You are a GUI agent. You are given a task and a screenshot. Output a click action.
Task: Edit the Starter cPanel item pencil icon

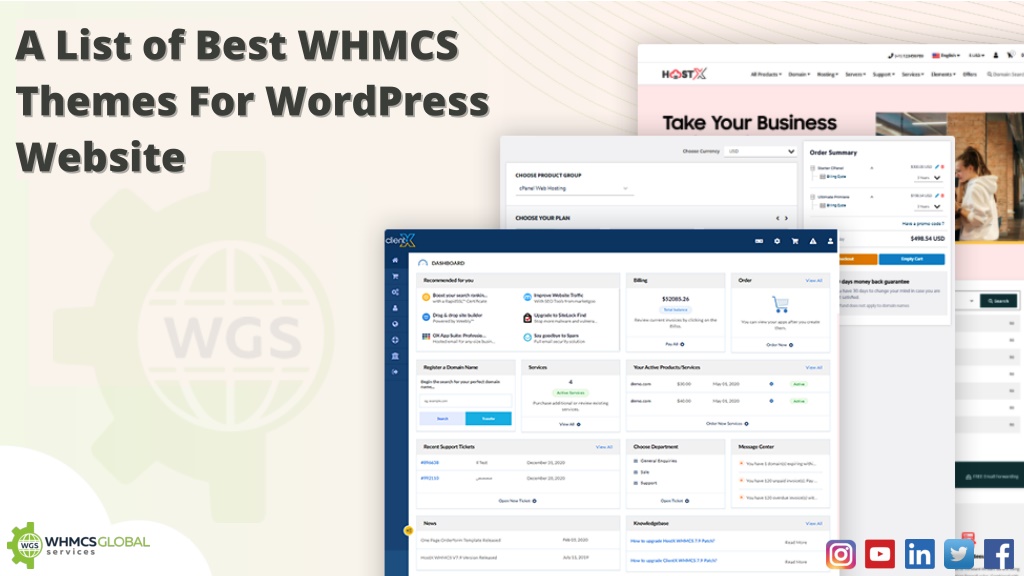click(x=936, y=167)
